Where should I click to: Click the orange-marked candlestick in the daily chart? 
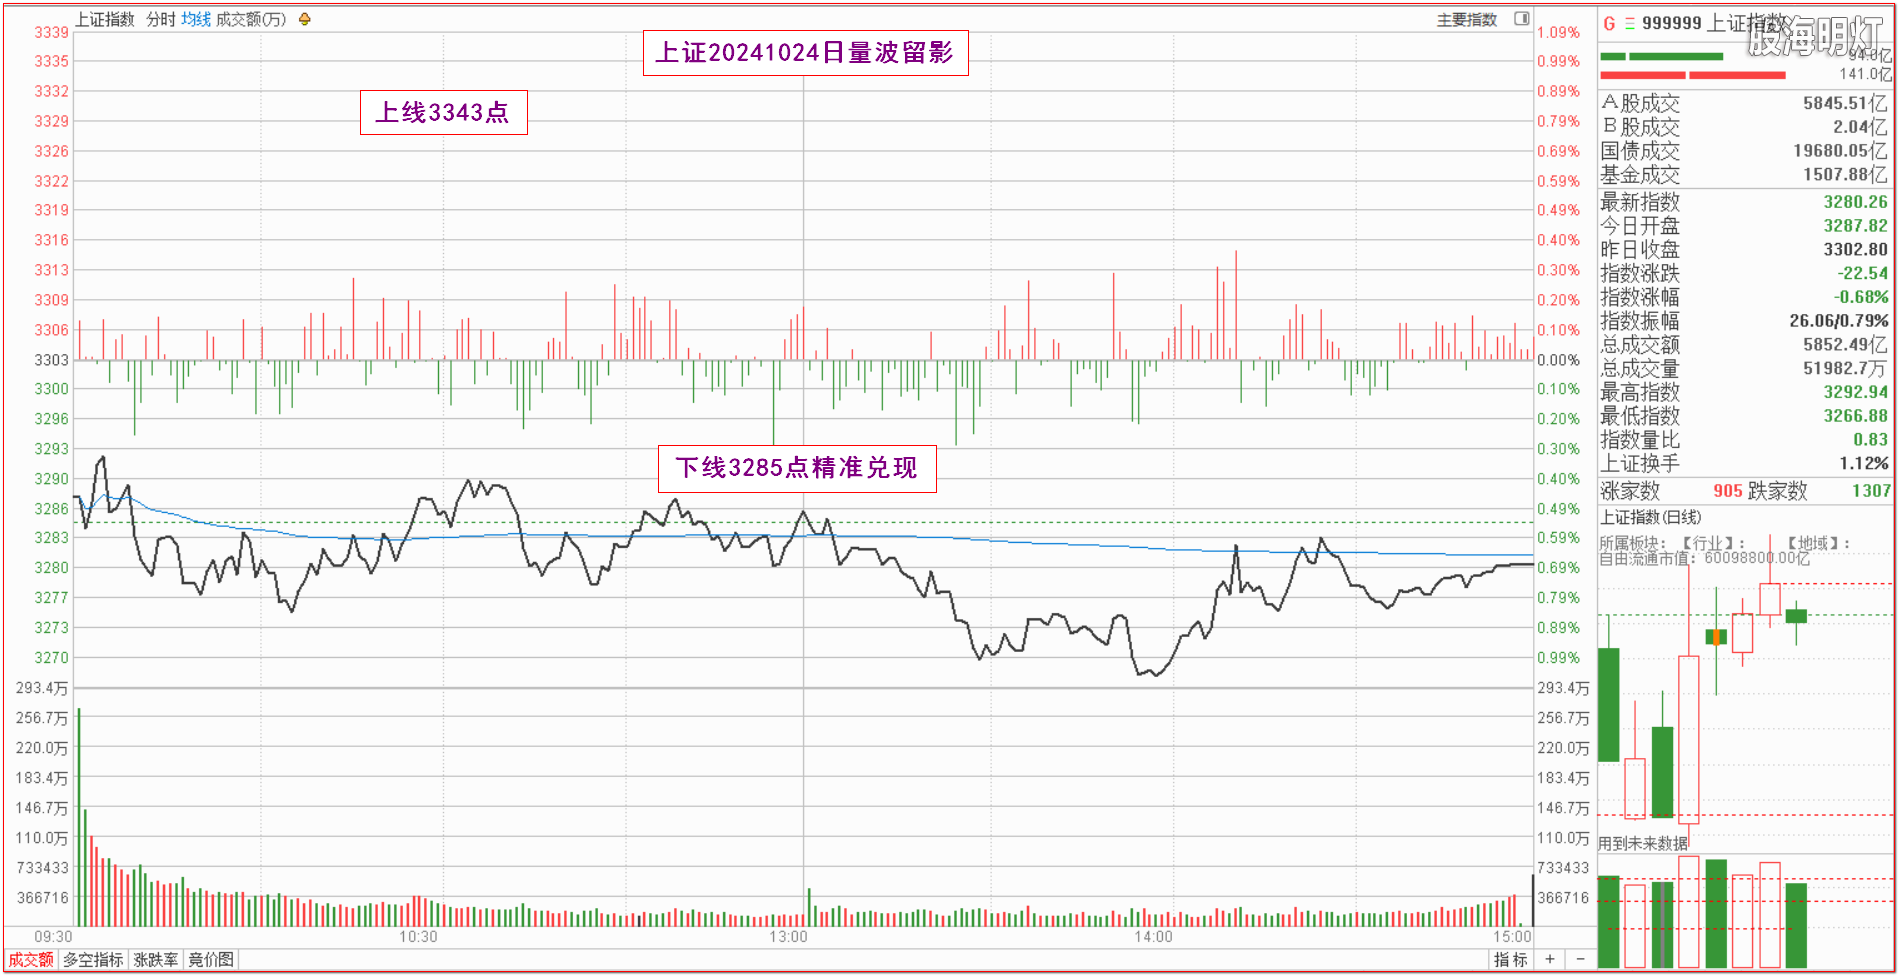coord(1716,637)
